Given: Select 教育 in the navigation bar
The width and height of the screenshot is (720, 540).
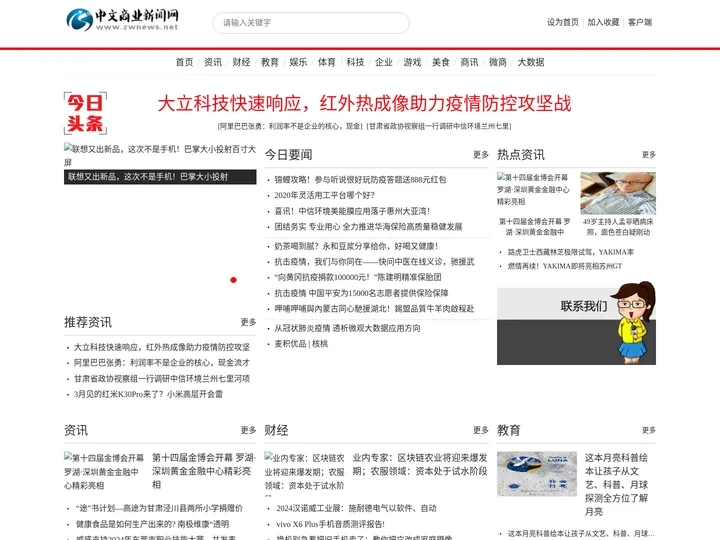Looking at the screenshot, I should click(270, 62).
